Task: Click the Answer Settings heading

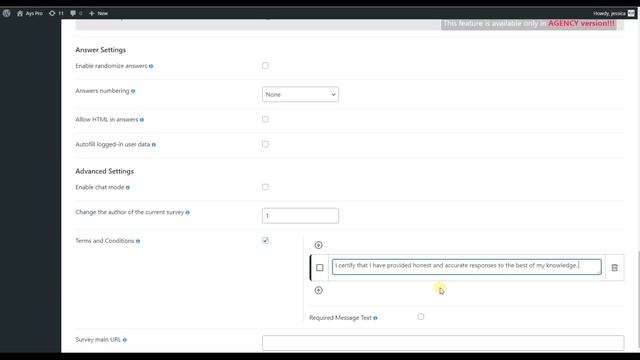Action: click(100, 50)
